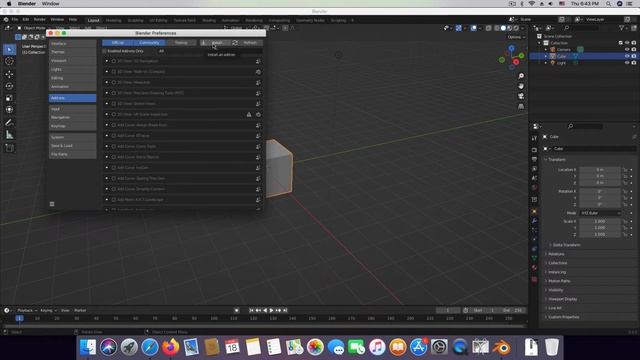Disable Cube rendering with its camera icon
The width and height of the screenshot is (640, 360).
tap(634, 56)
